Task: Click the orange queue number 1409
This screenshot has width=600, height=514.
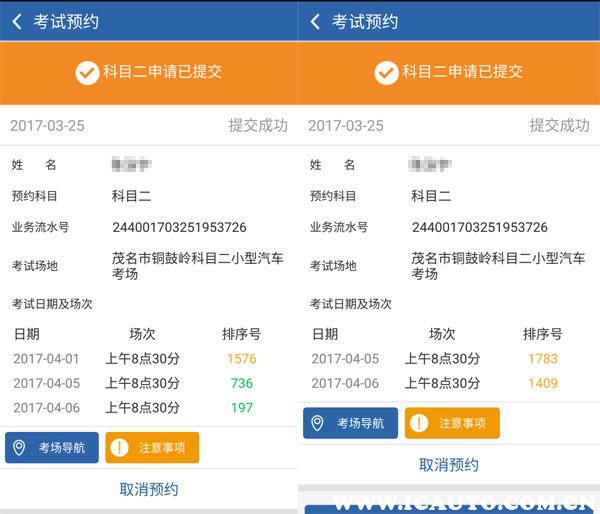Action: (542, 383)
